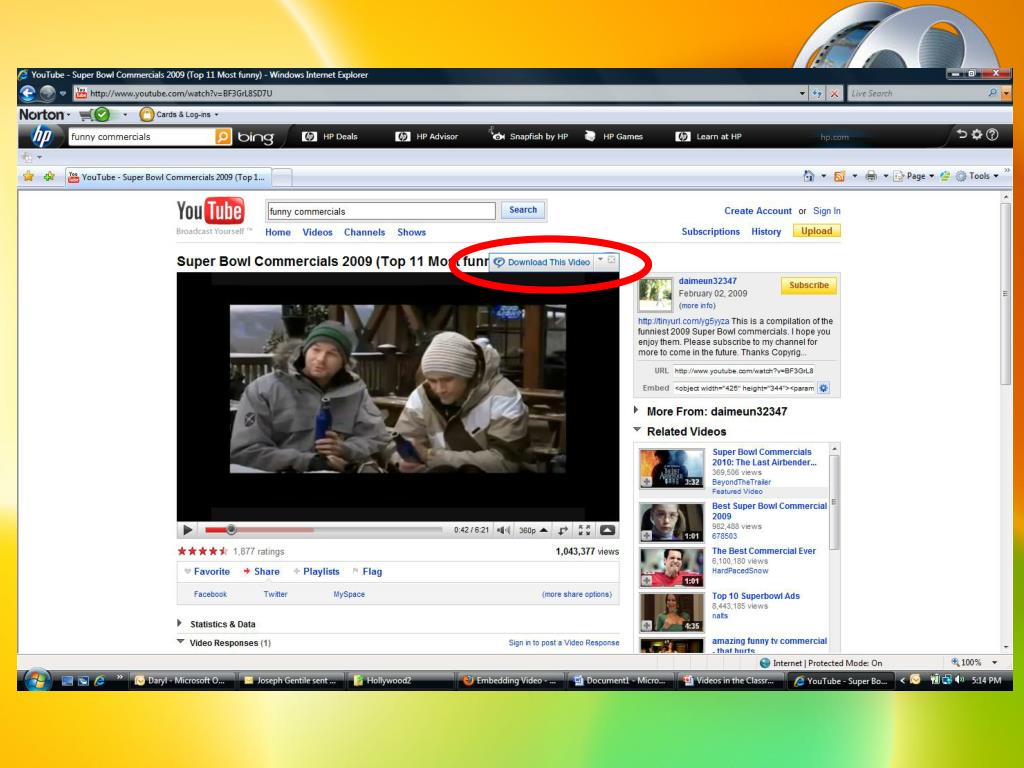Click the video progress seek bar

click(x=323, y=530)
